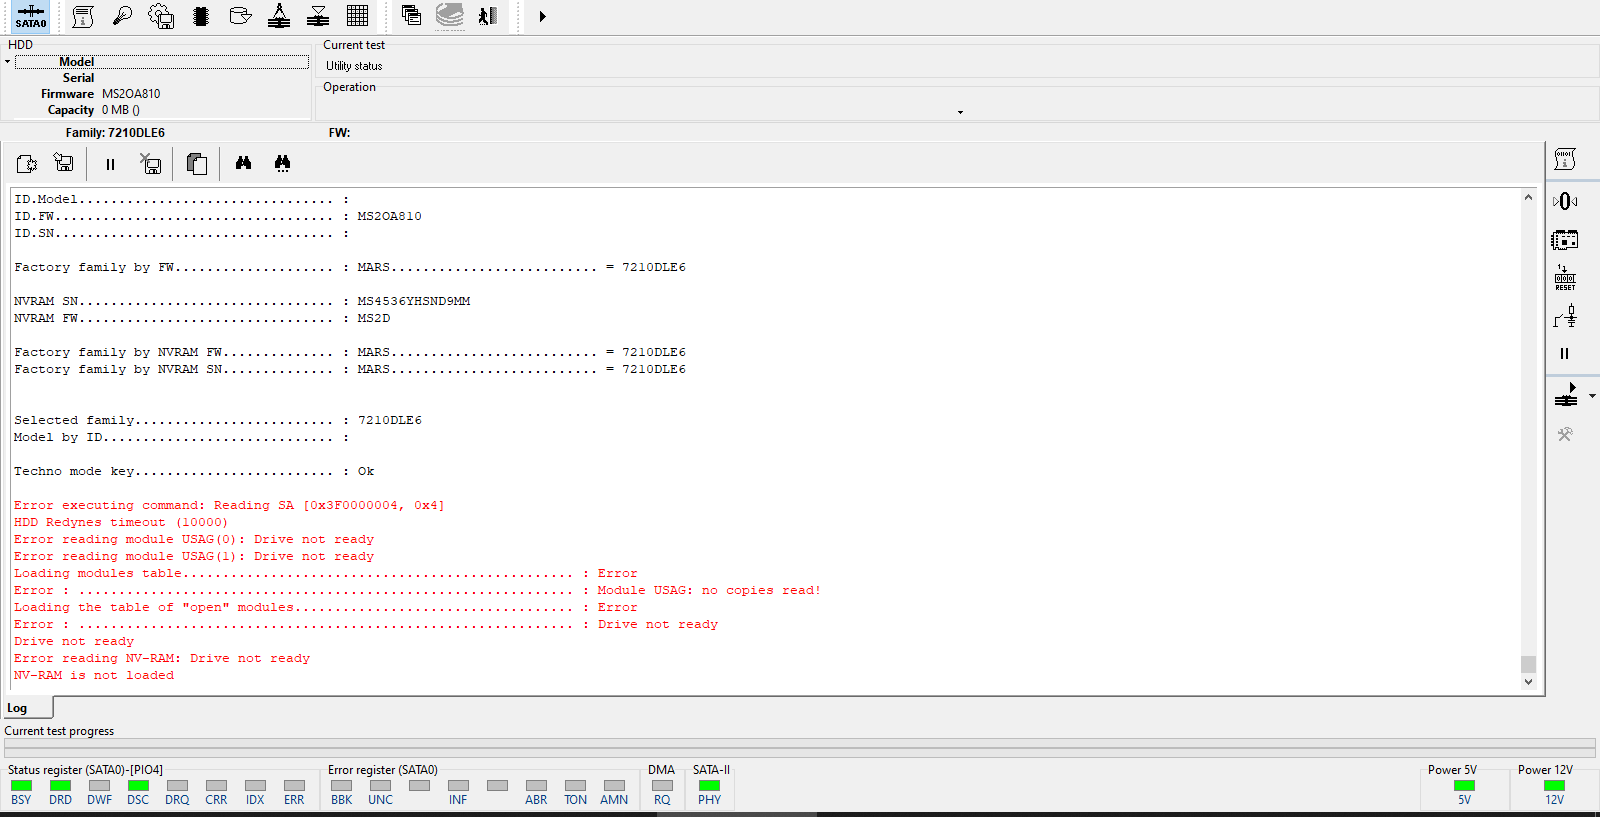This screenshot has height=817, width=1600.
Task: Click the Current test progress bar
Action: click(x=799, y=748)
